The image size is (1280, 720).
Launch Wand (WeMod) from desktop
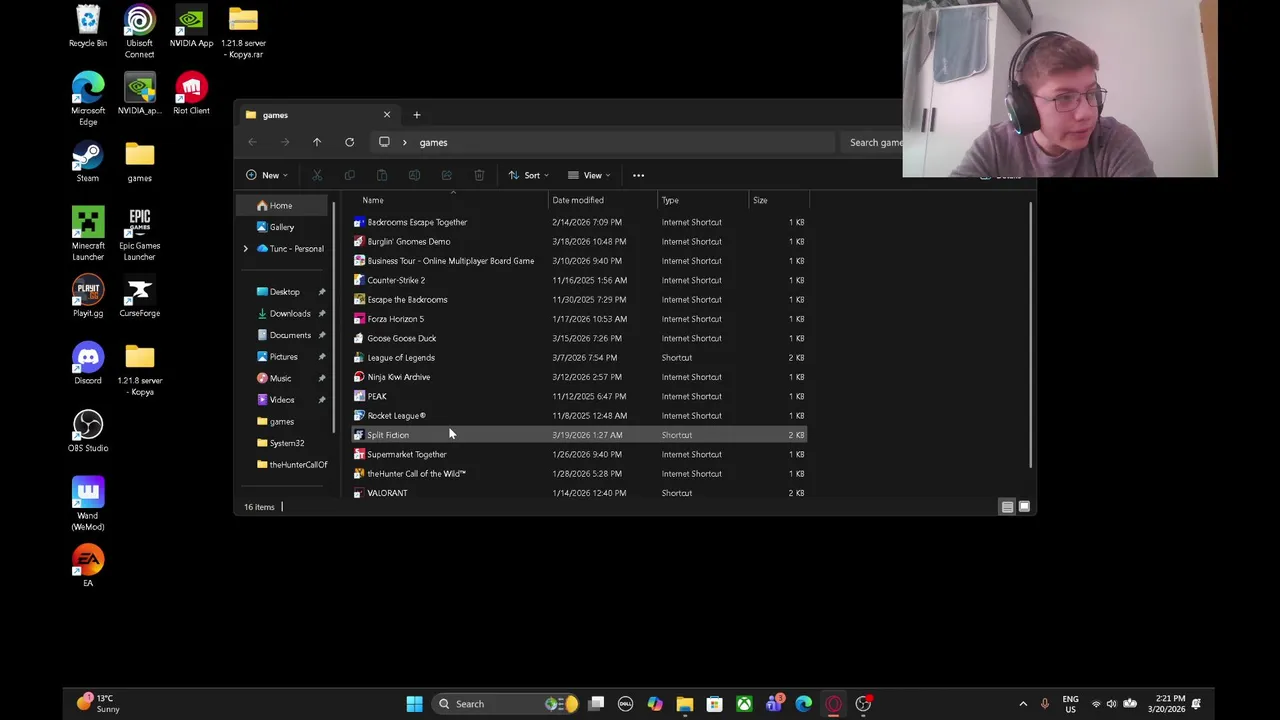click(88, 504)
